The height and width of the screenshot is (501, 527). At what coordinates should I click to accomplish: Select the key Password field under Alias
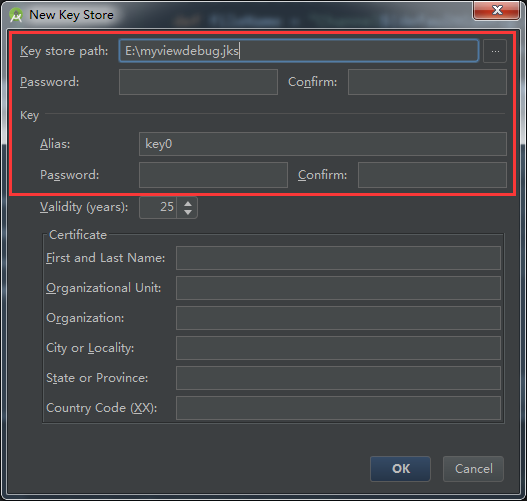(213, 175)
